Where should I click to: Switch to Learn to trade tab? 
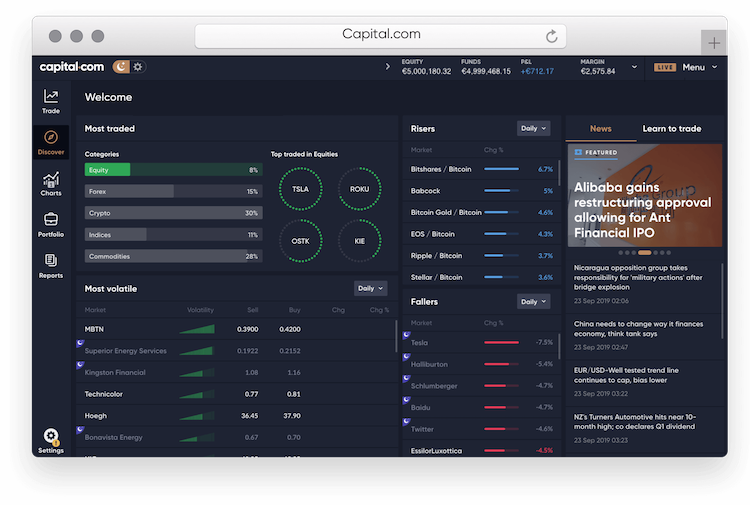(672, 129)
